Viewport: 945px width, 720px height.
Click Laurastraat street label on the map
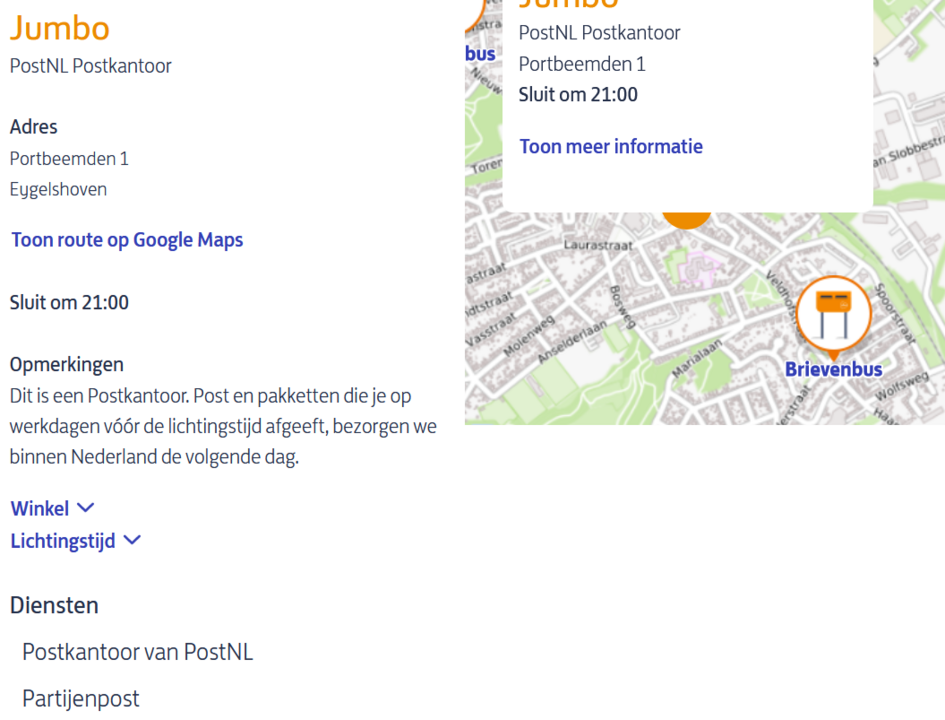(x=598, y=245)
